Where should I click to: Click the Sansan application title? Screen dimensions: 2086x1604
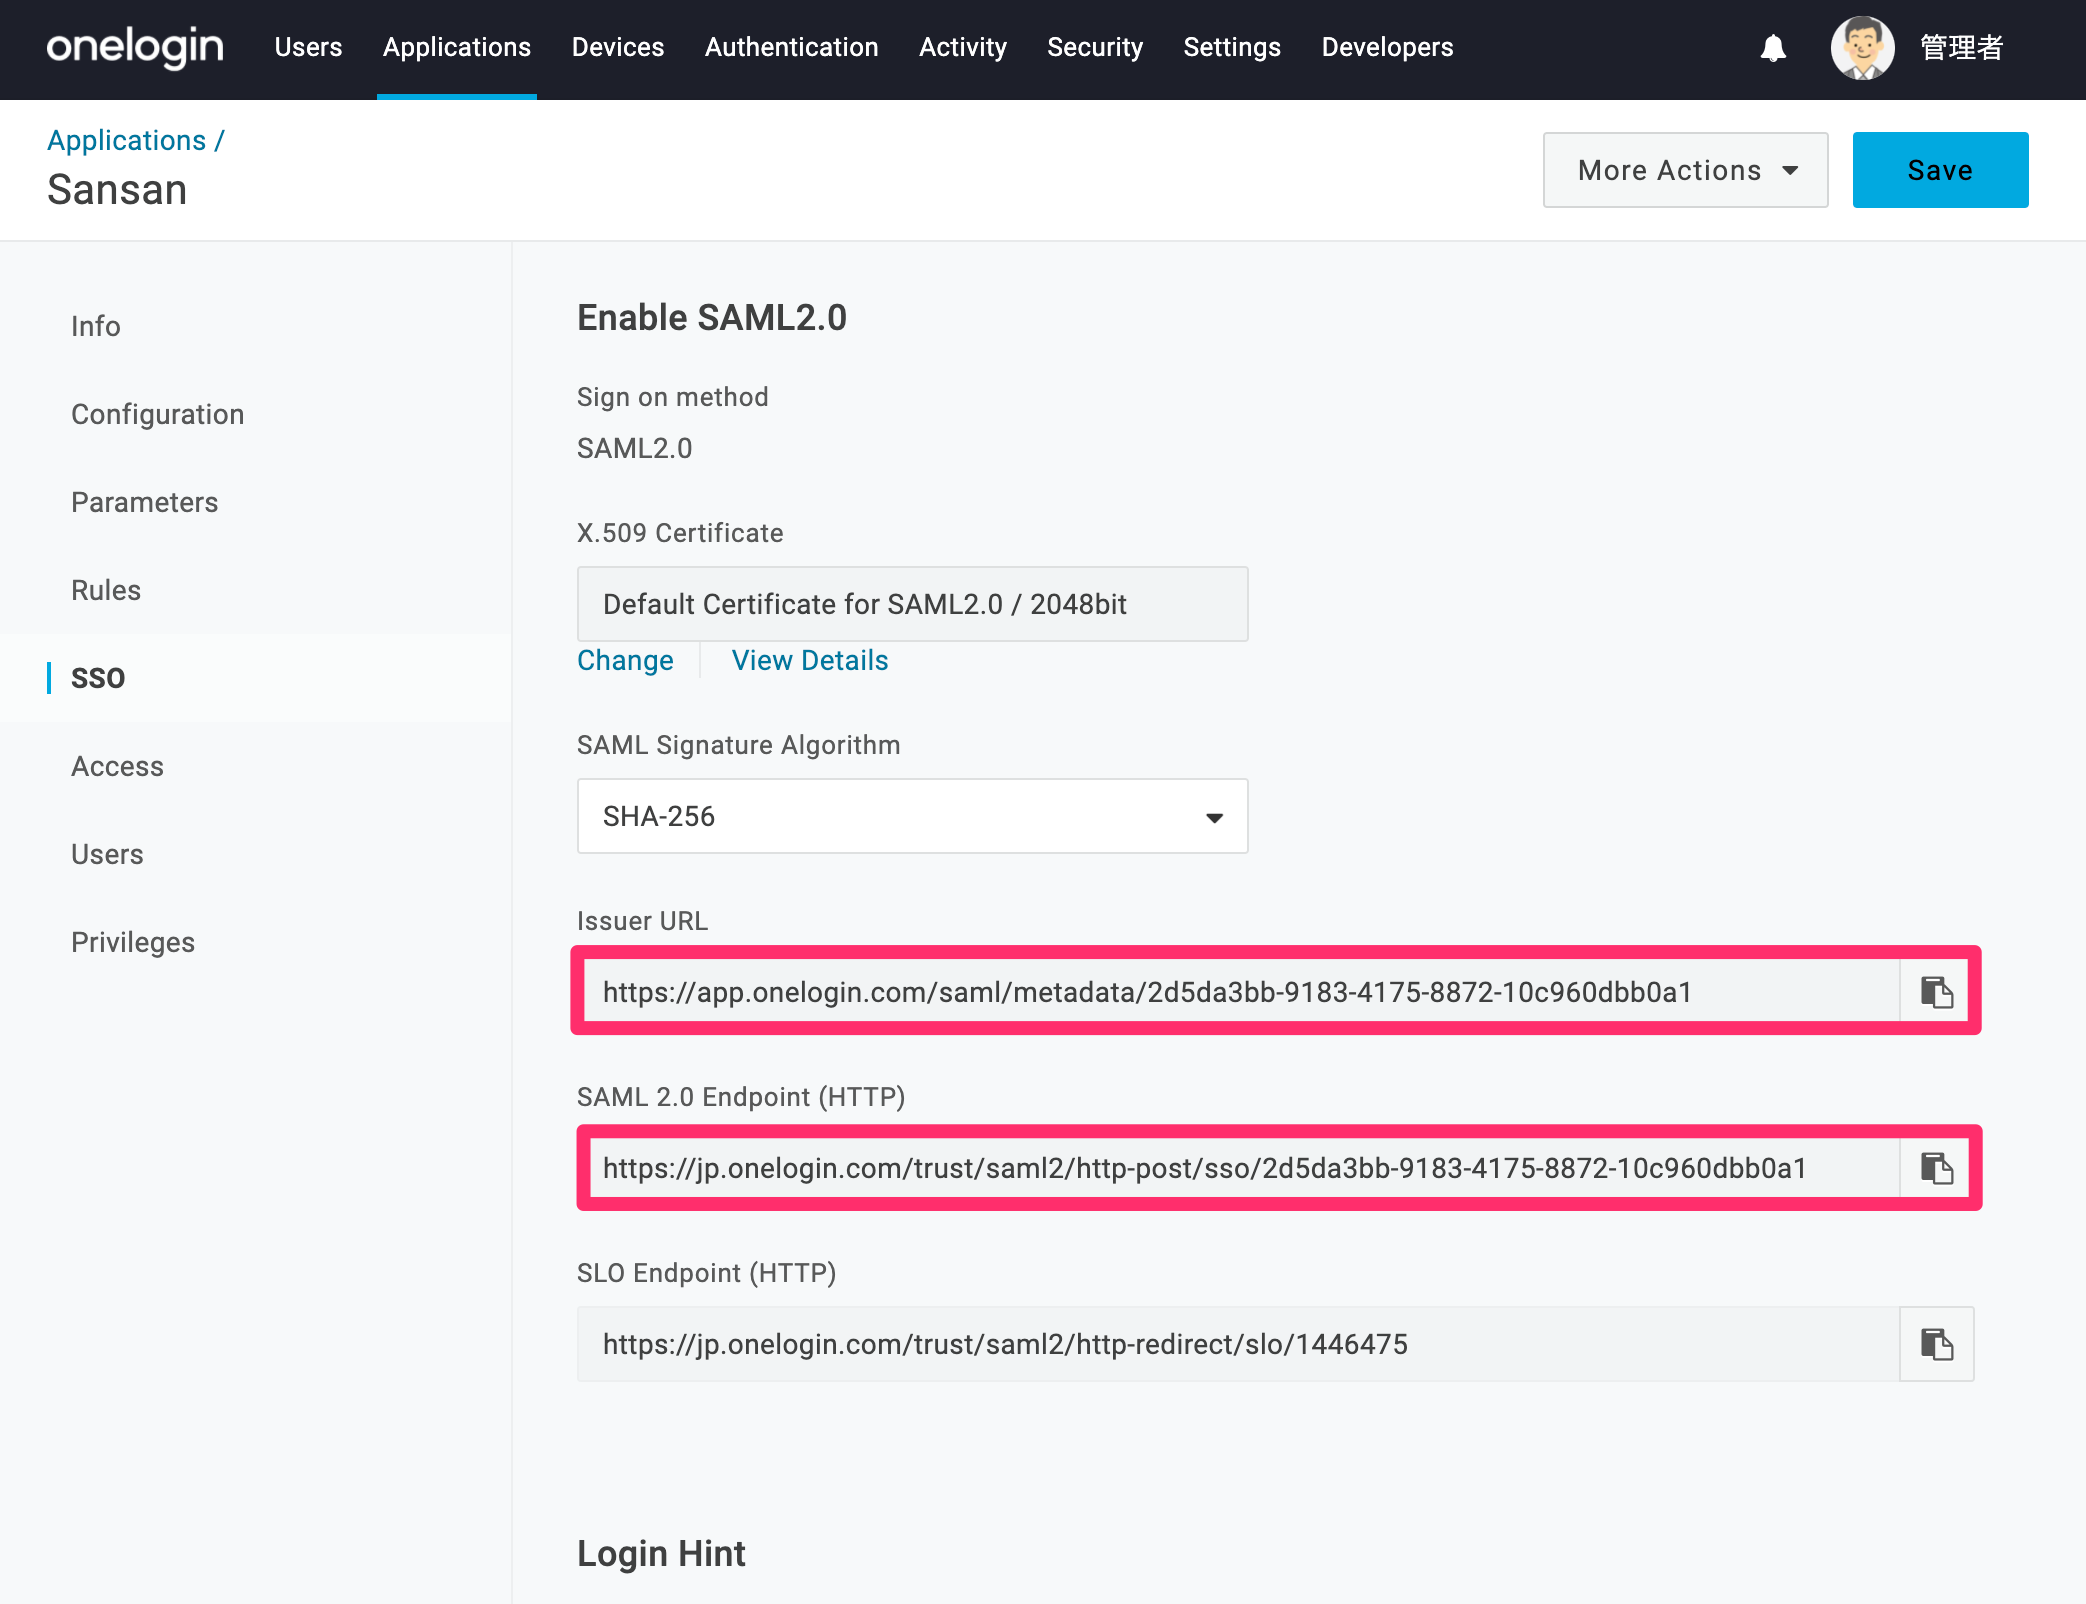pos(117,190)
